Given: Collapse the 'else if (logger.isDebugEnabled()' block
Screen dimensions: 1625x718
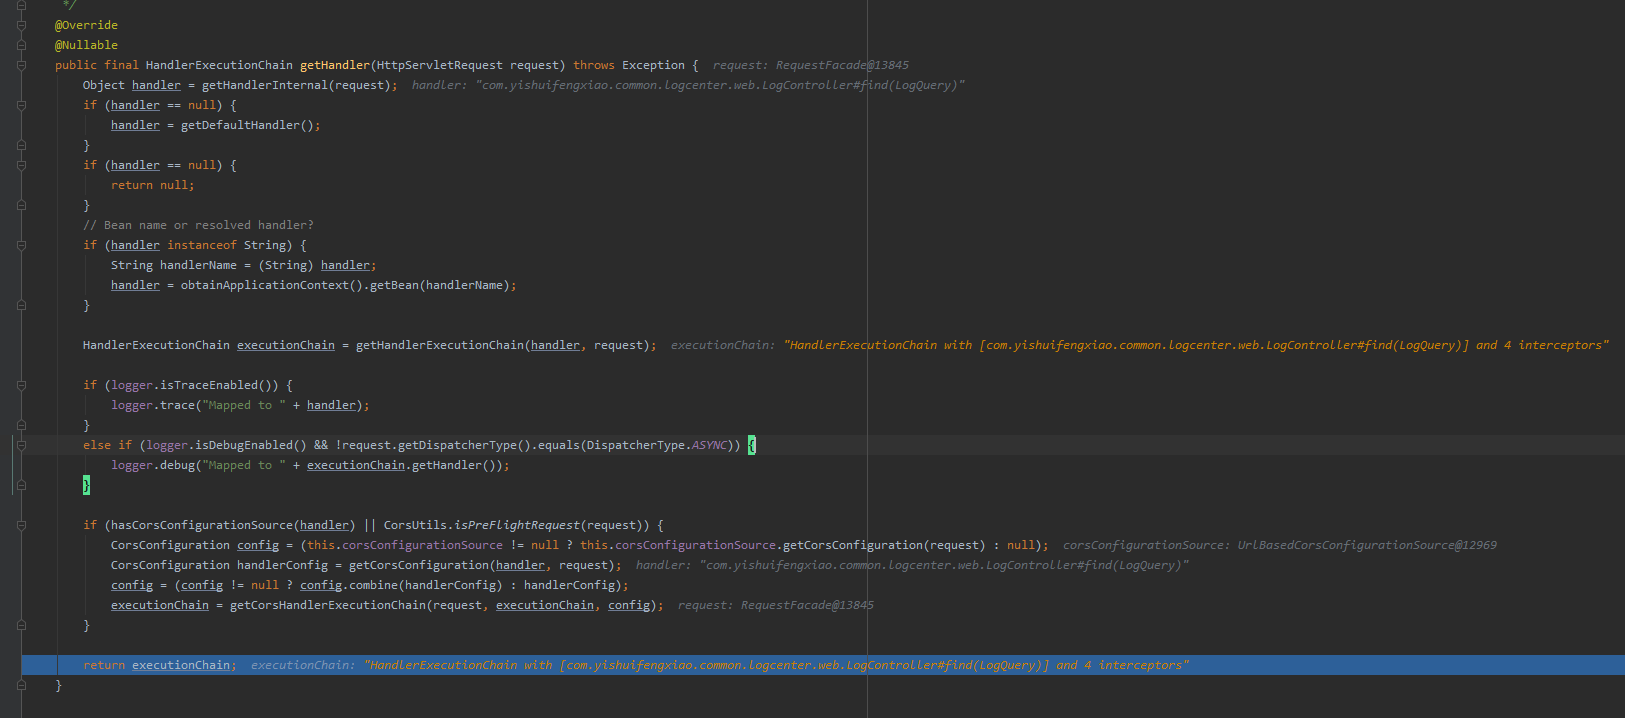Looking at the screenshot, I should click(21, 445).
